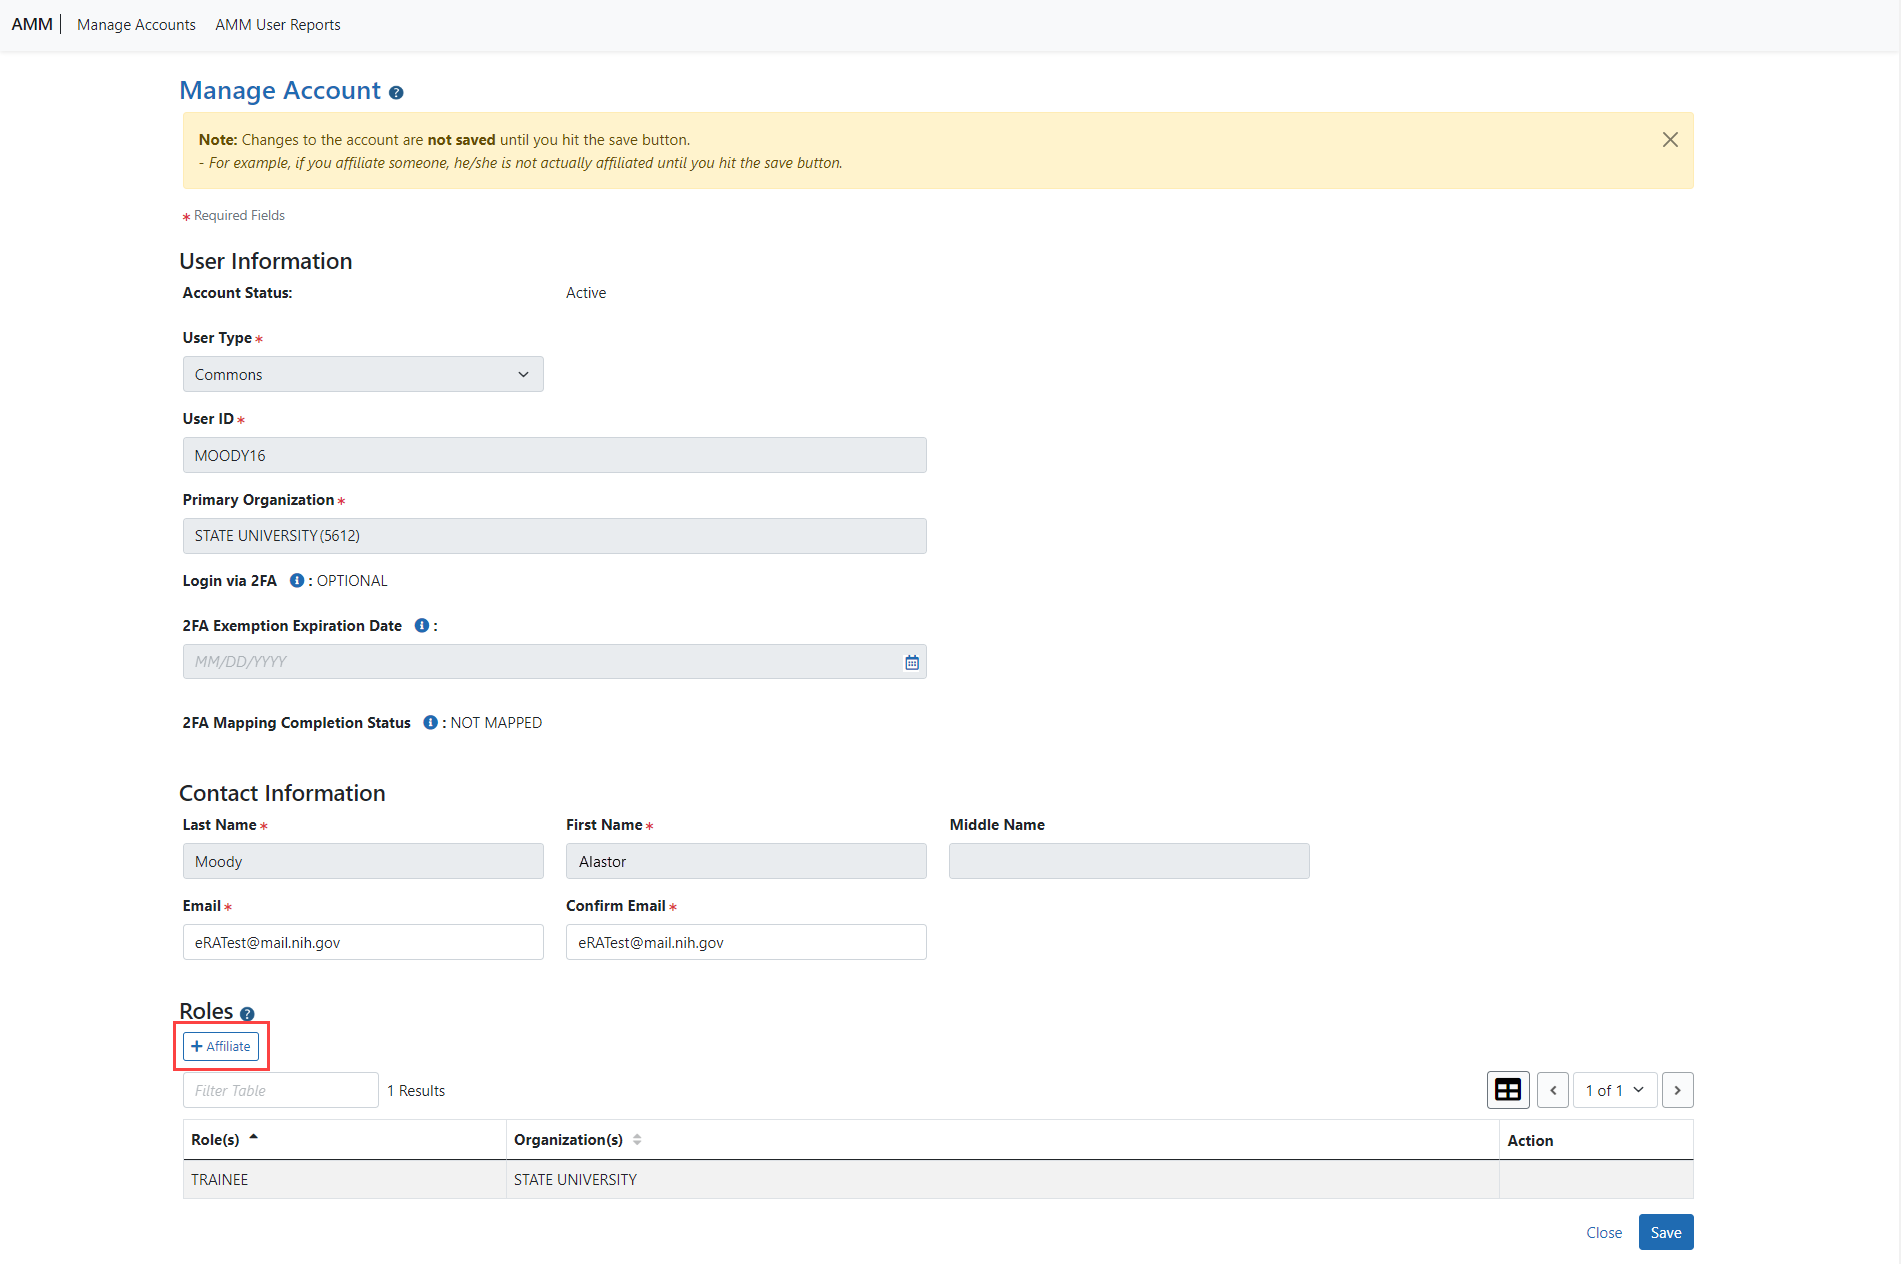Open the Roles help icon

point(247,1013)
